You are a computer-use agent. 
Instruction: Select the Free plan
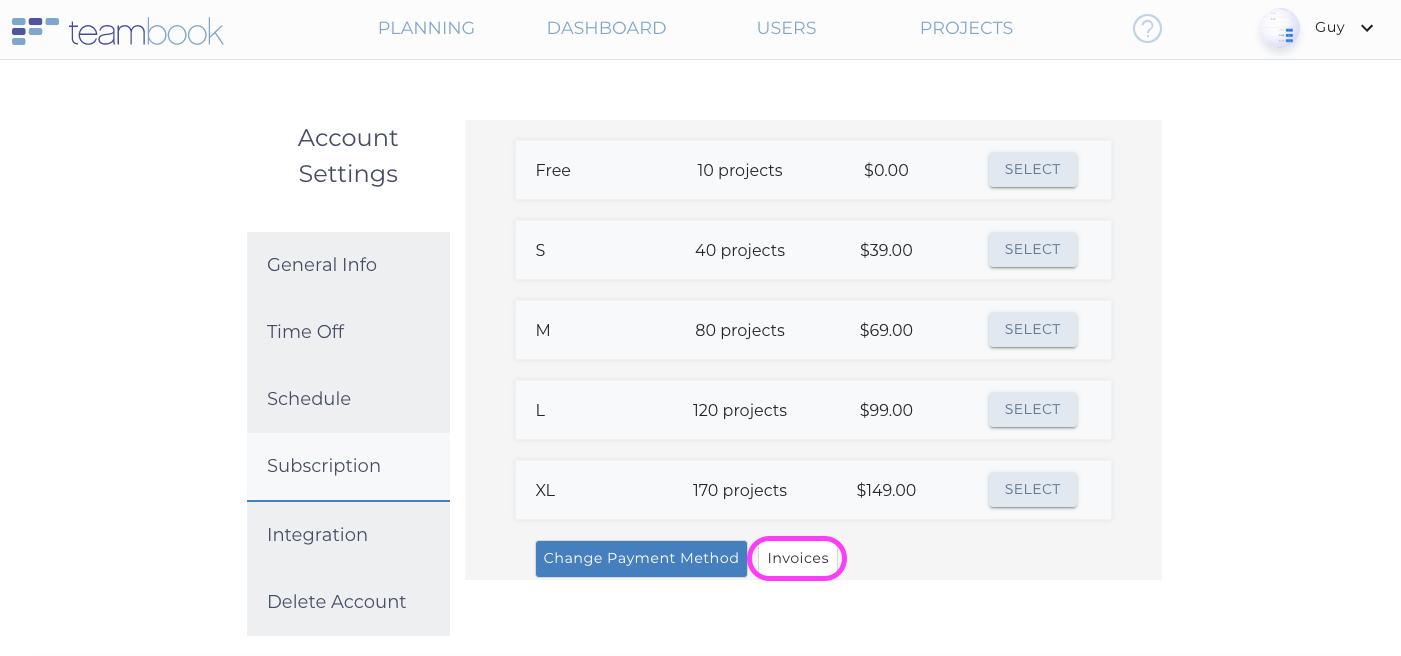click(1032, 170)
